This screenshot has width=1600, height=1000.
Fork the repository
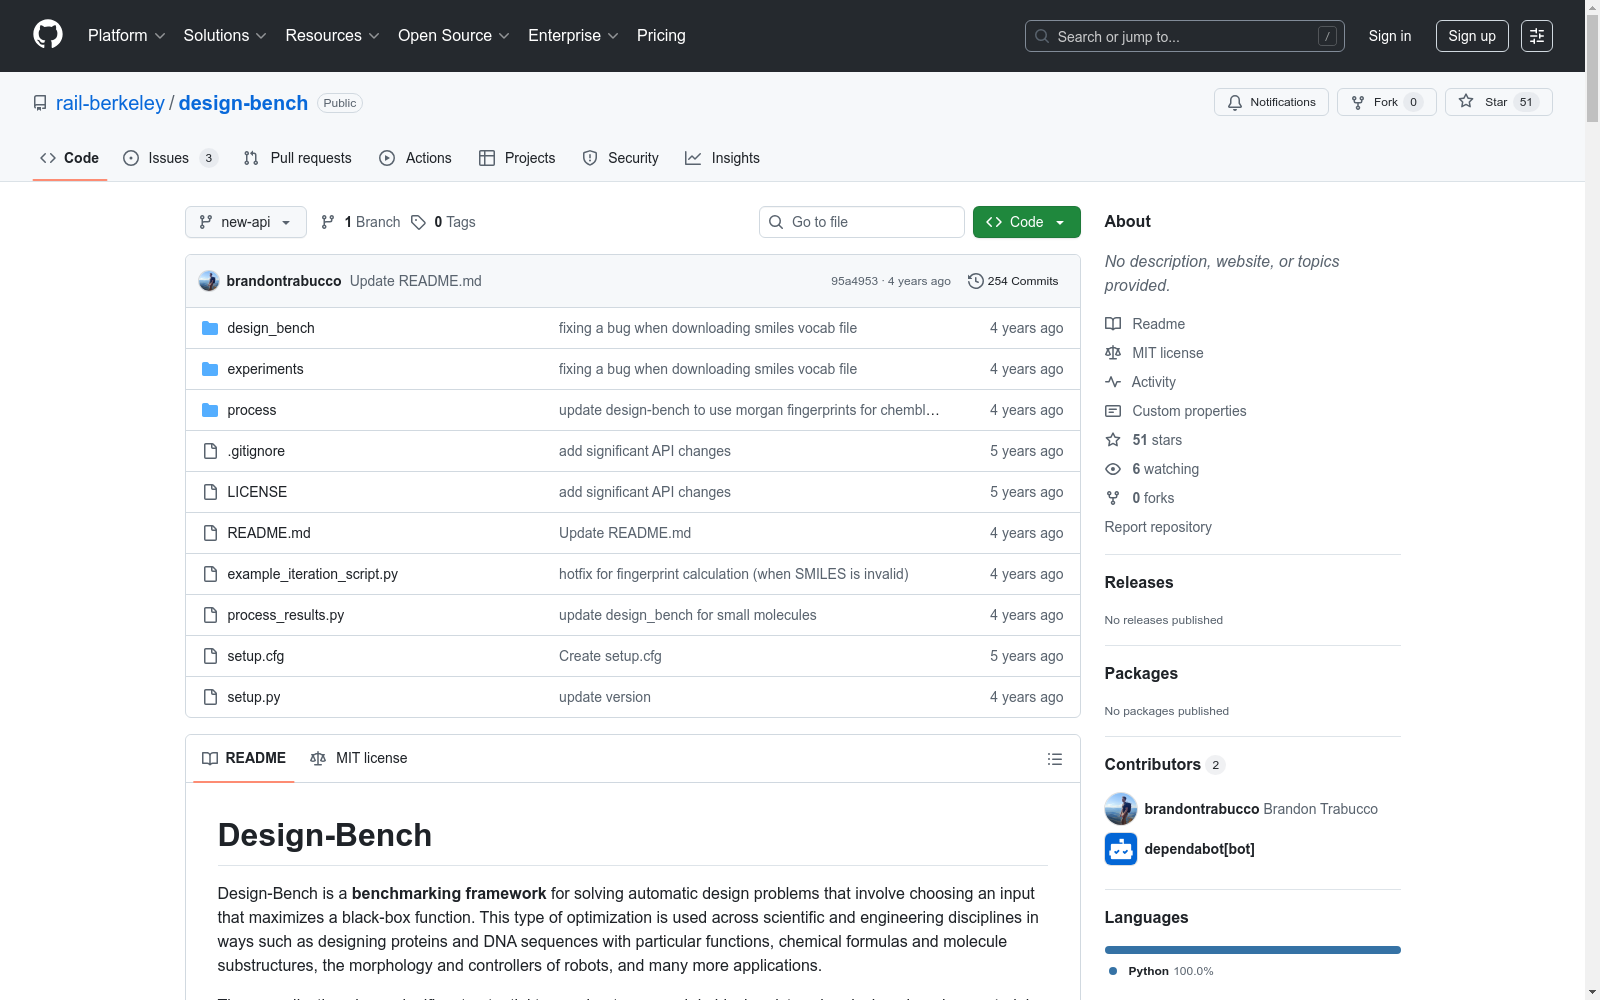(x=1386, y=102)
